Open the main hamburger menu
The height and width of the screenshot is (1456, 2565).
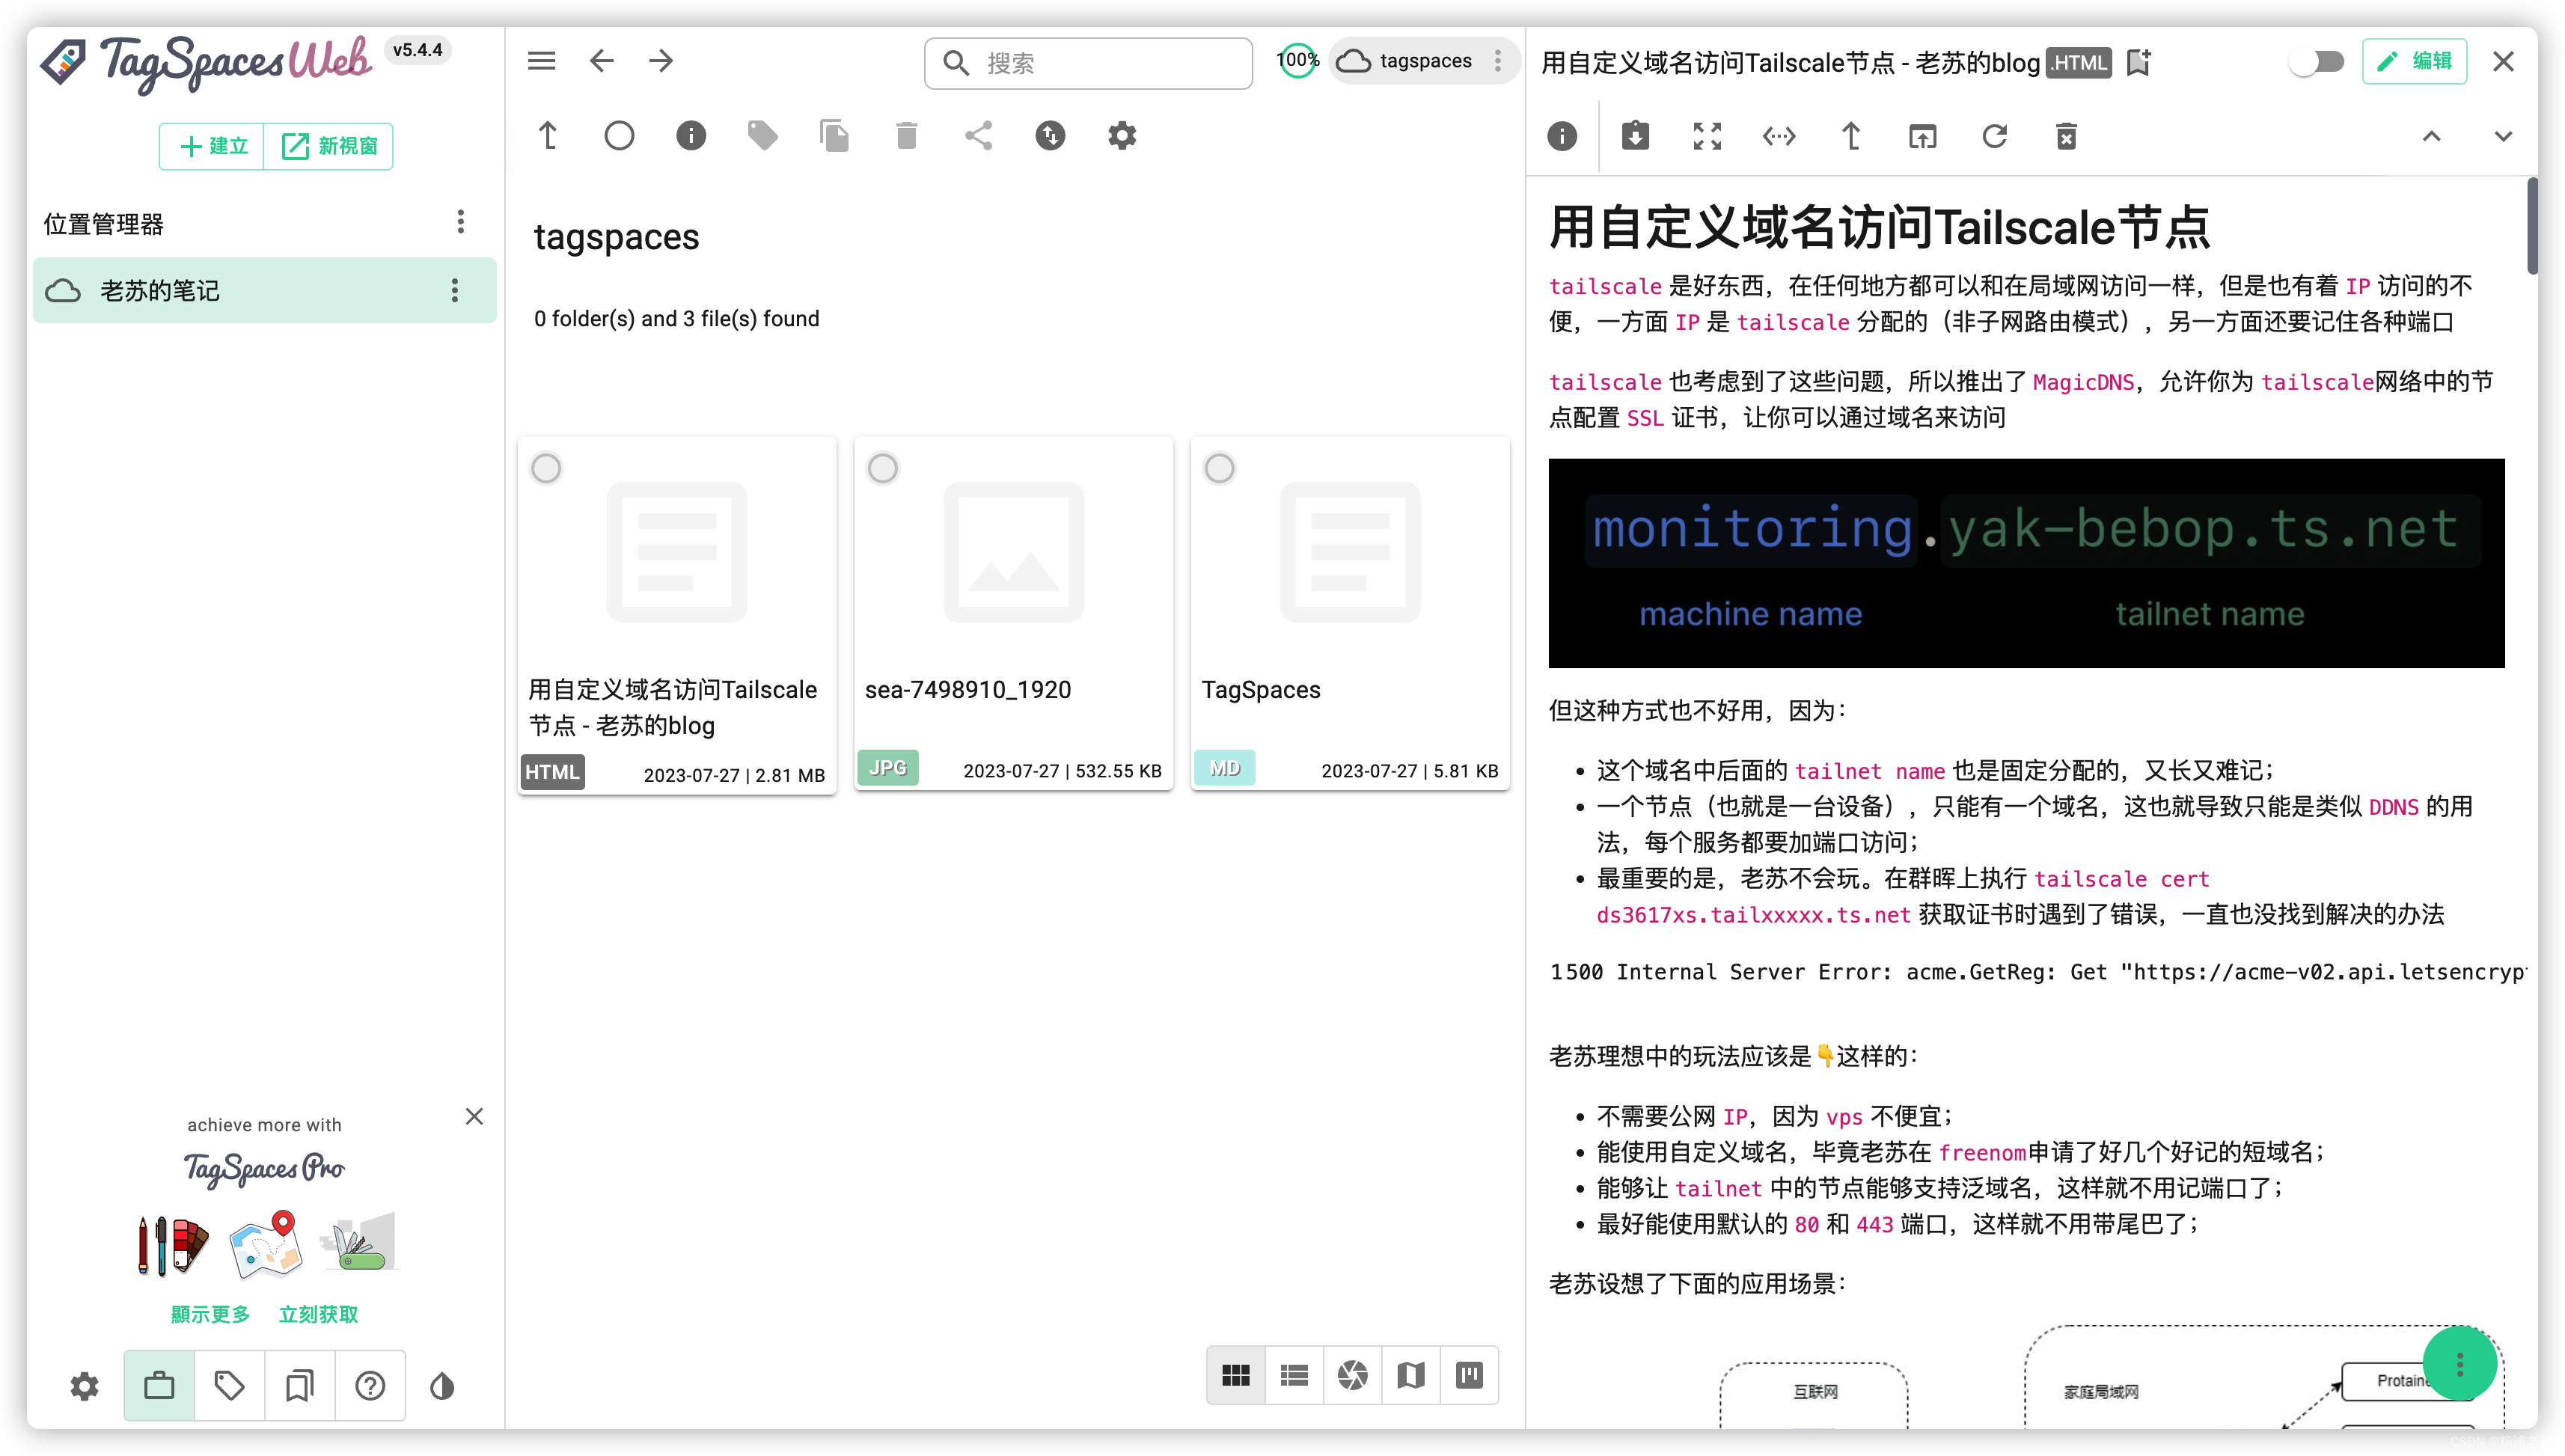[541, 61]
